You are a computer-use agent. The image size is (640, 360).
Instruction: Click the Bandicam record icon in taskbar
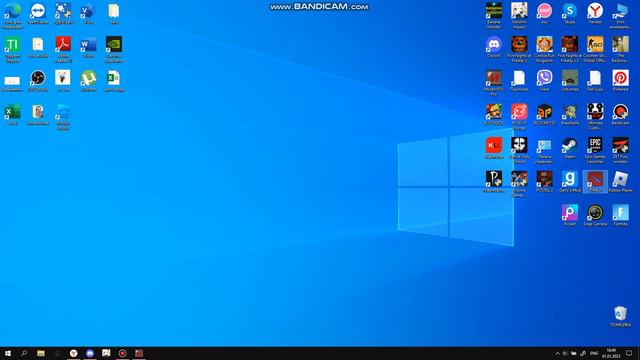coord(122,353)
